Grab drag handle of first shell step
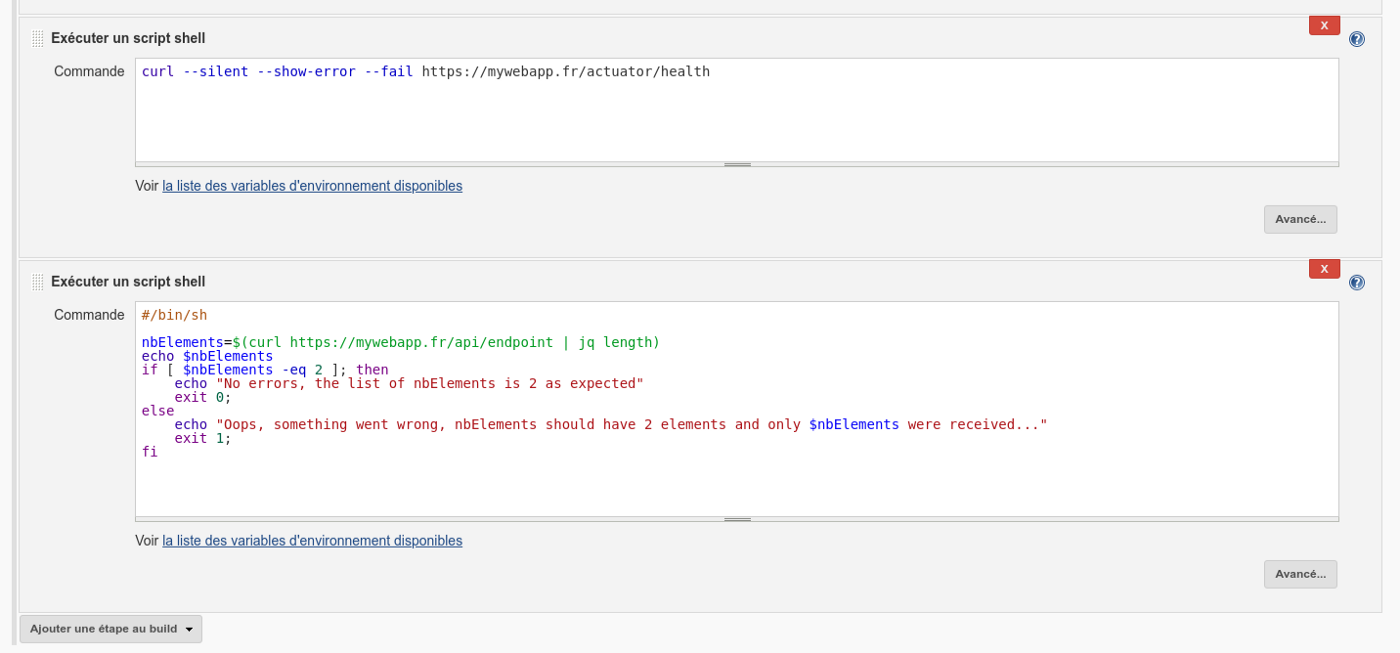This screenshot has width=1400, height=653. coord(37,39)
